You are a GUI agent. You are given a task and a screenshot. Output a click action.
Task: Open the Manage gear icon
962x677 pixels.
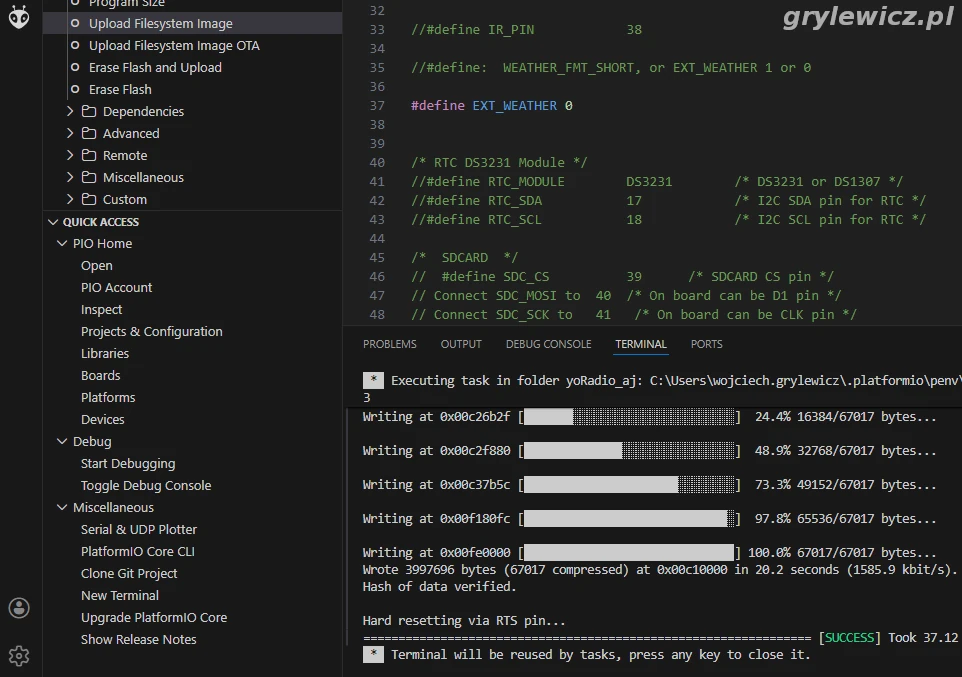click(19, 656)
